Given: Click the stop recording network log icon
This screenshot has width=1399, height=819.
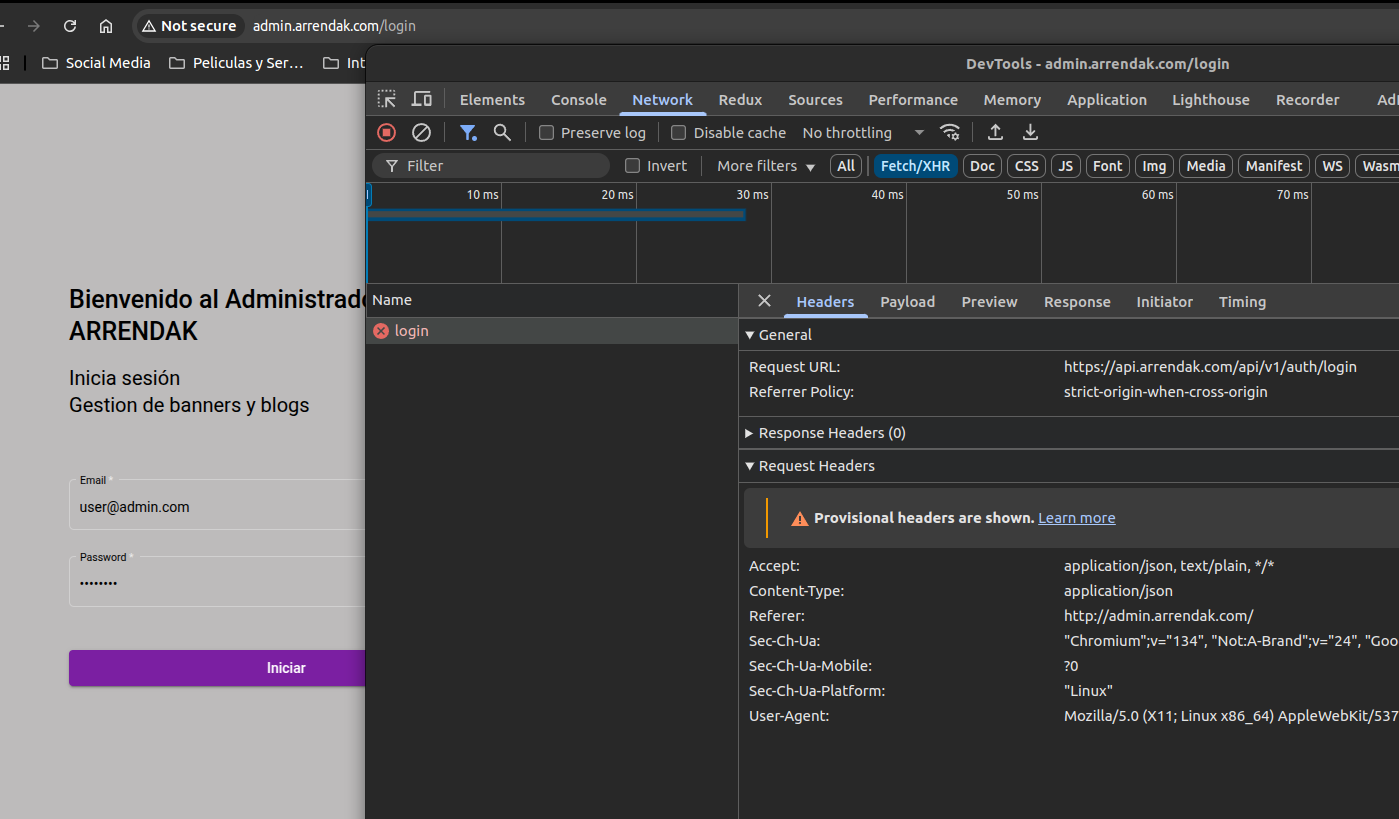Looking at the screenshot, I should point(386,132).
